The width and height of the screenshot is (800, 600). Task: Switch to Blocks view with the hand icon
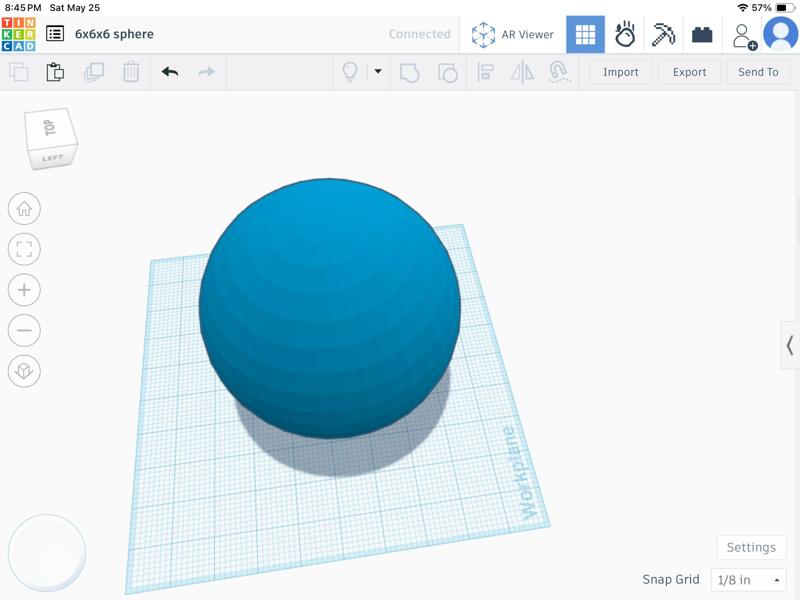click(x=624, y=33)
